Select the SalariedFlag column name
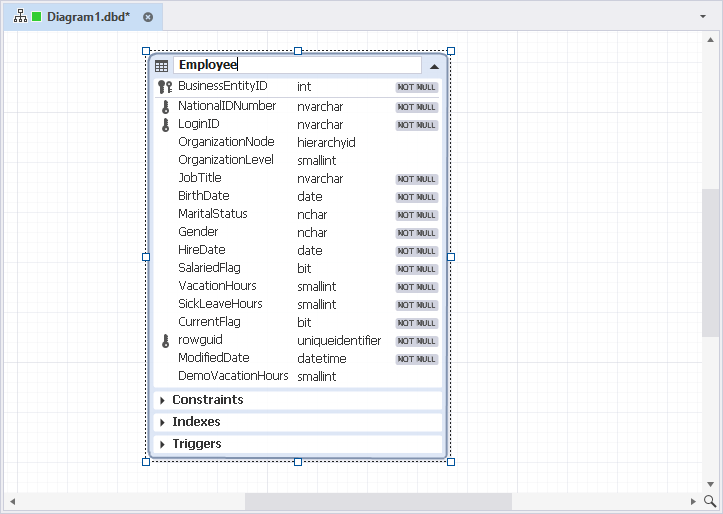The height and width of the screenshot is (514, 723). (209, 268)
